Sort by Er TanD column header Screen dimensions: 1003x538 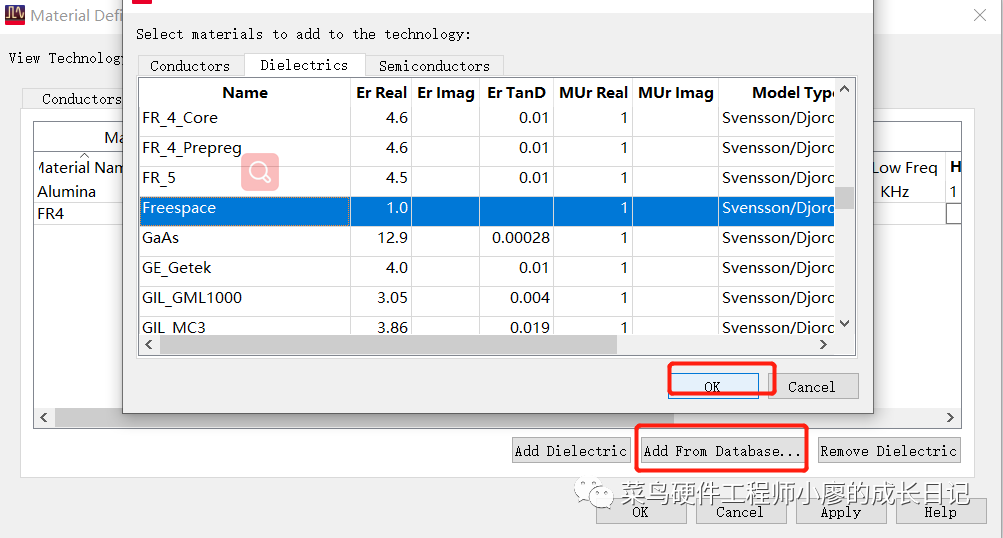pyautogui.click(x=516, y=93)
